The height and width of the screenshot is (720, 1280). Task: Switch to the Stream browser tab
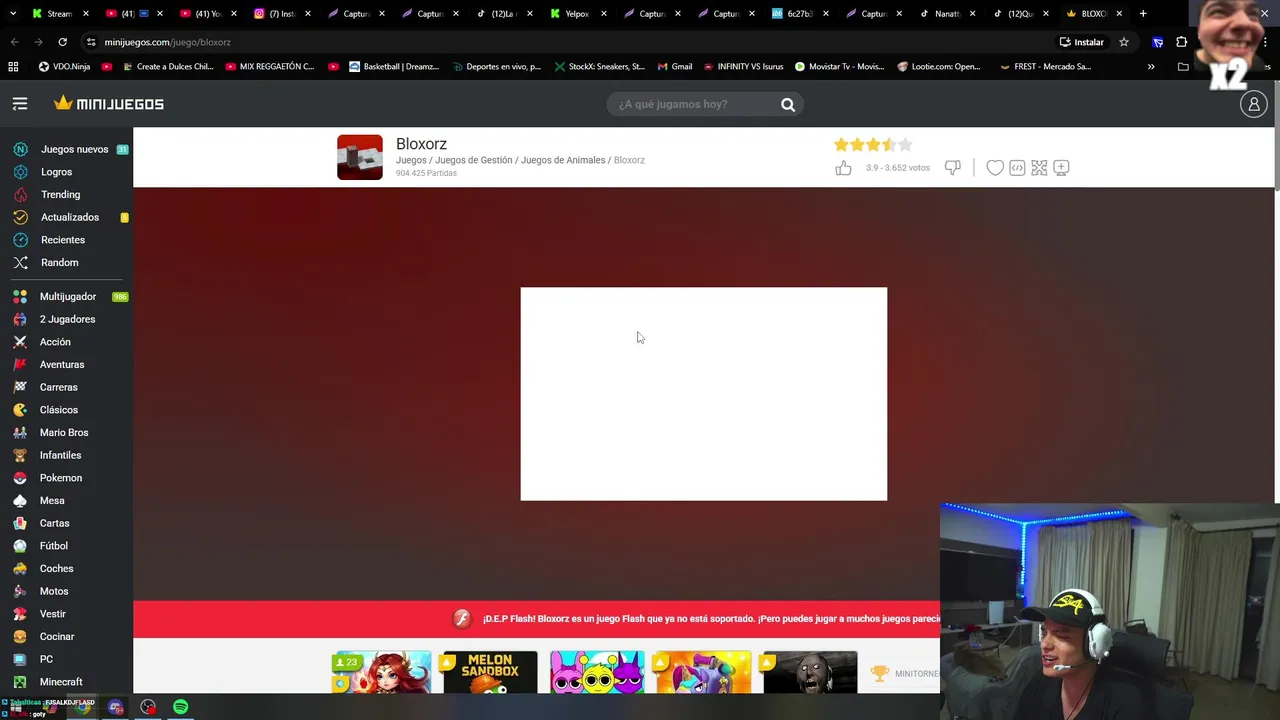pyautogui.click(x=60, y=14)
